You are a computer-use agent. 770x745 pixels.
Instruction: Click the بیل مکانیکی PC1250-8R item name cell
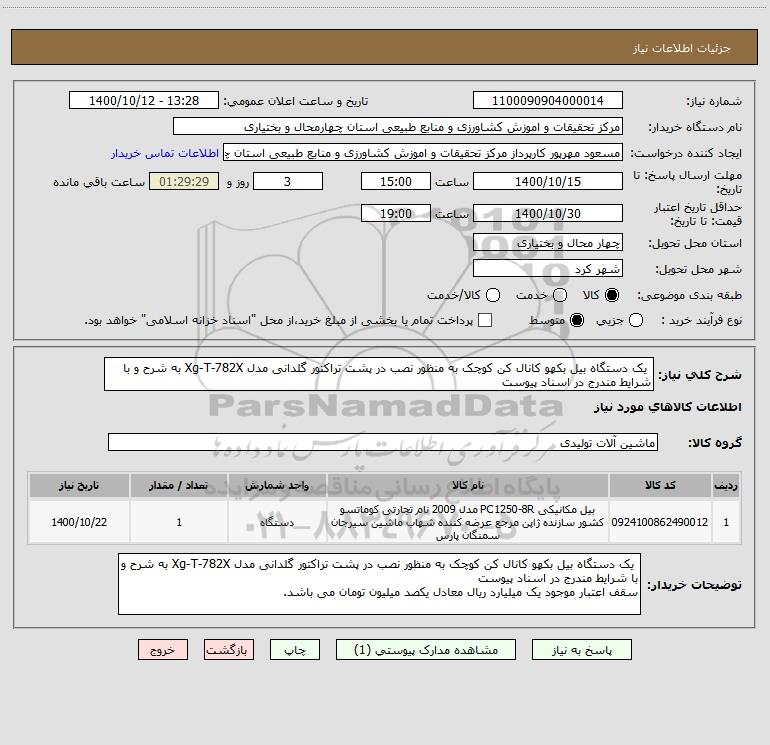[x=468, y=522]
